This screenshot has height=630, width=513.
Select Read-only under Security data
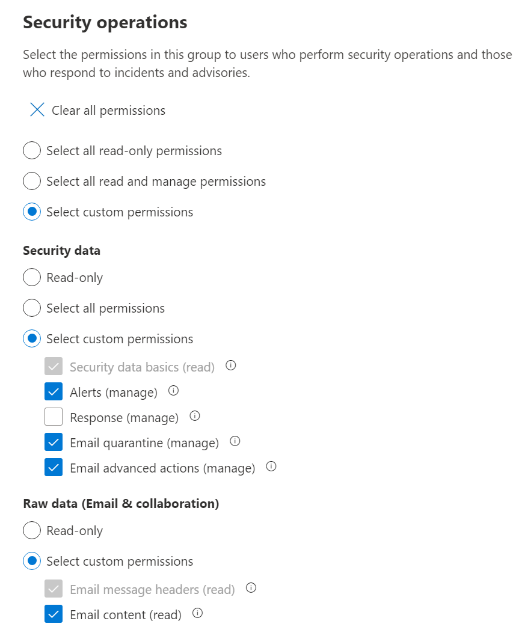pyautogui.click(x=32, y=277)
